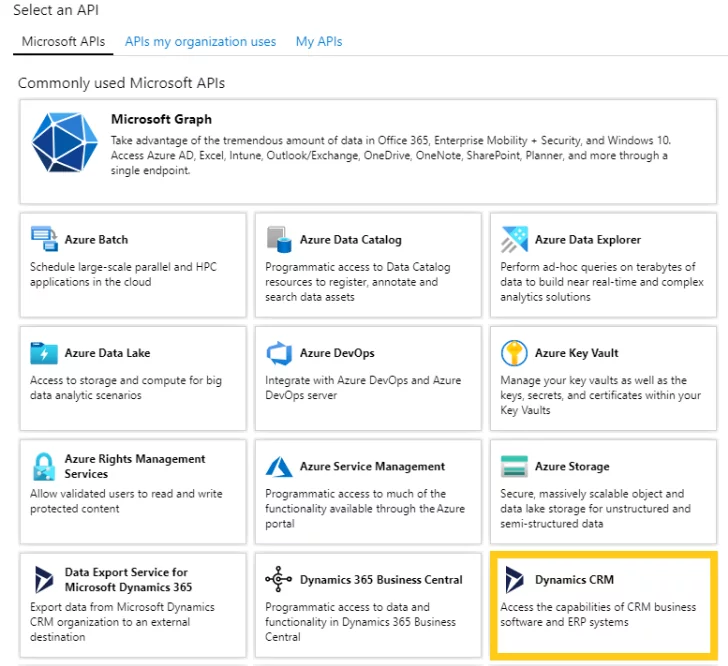Image resolution: width=728 pixels, height=666 pixels.
Task: Select the Azure Data Catalog title
Action: click(x=351, y=240)
